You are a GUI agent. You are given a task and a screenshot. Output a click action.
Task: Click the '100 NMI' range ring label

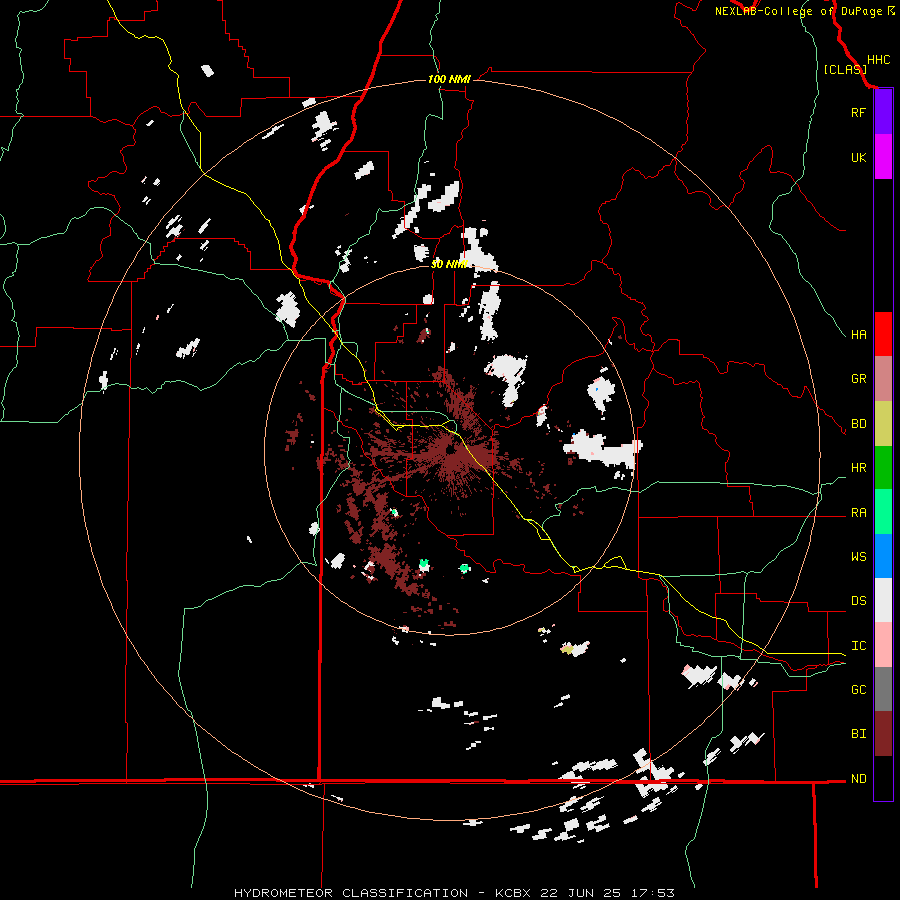[449, 79]
